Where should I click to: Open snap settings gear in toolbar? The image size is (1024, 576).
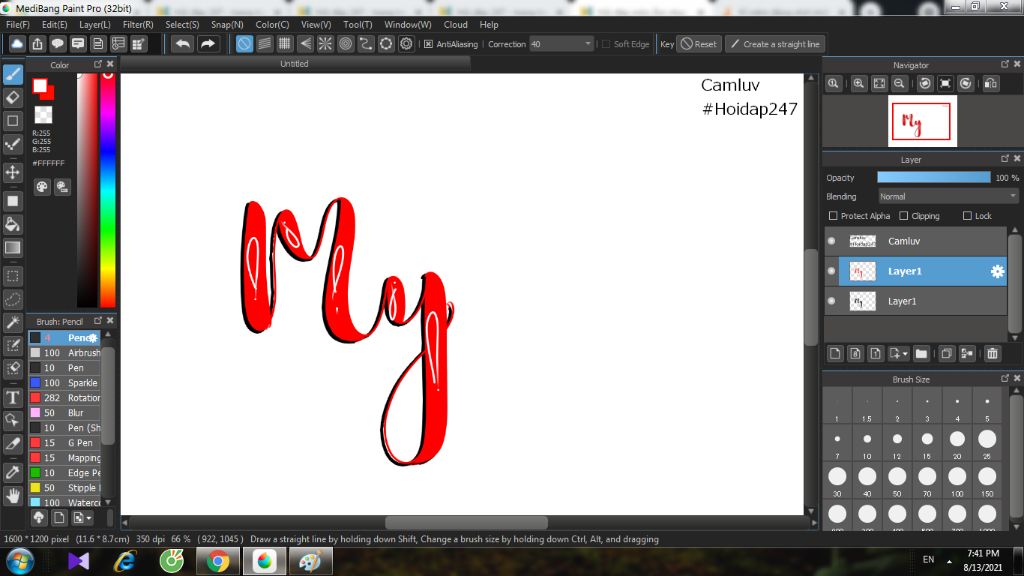coord(406,44)
